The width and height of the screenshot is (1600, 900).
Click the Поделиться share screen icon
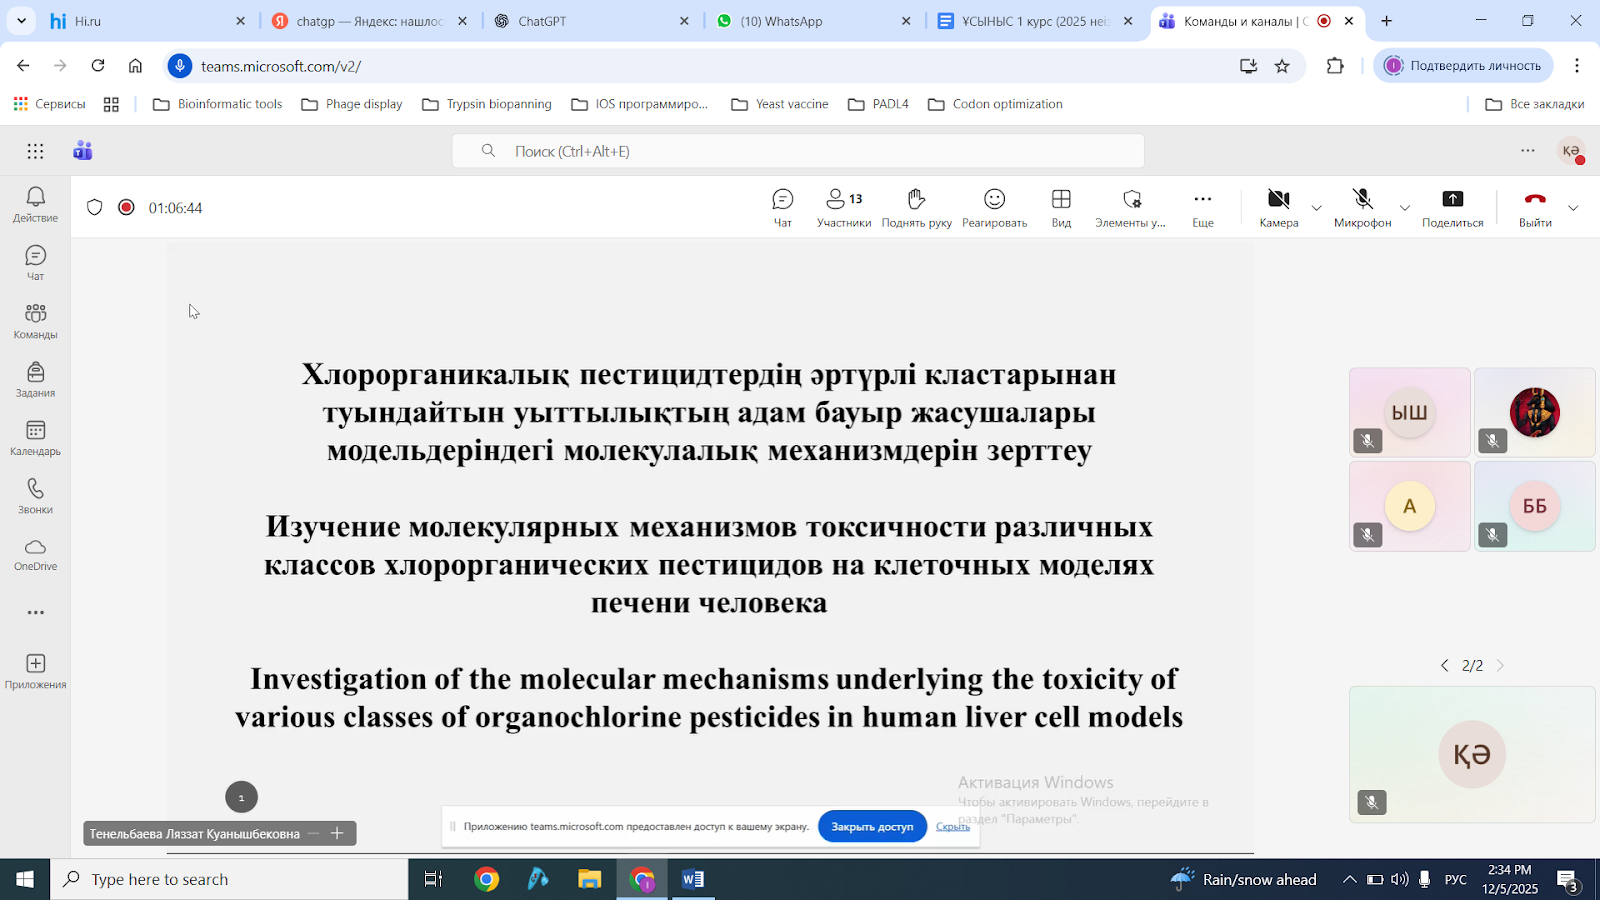point(1452,207)
